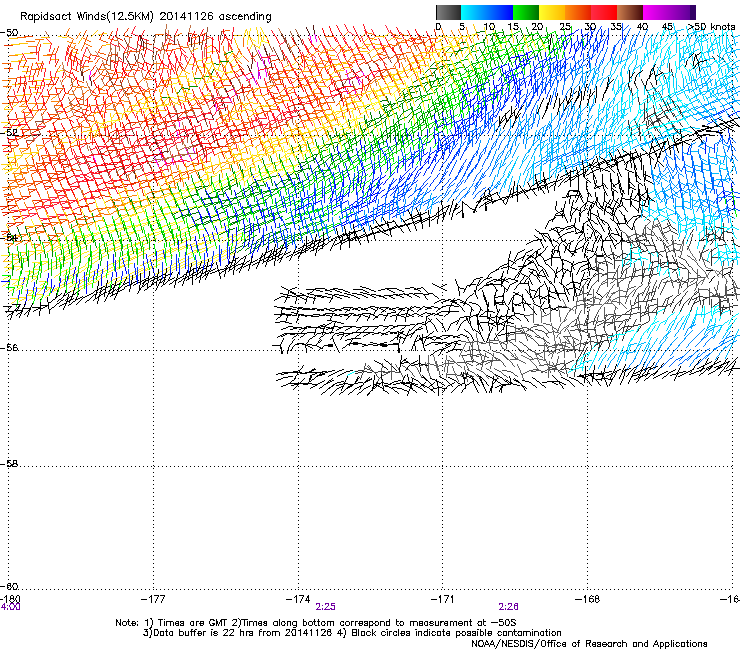Click the 'Data buffer is 22 hrs' note line
The height and width of the screenshot is (650, 740).
(x=352, y=633)
